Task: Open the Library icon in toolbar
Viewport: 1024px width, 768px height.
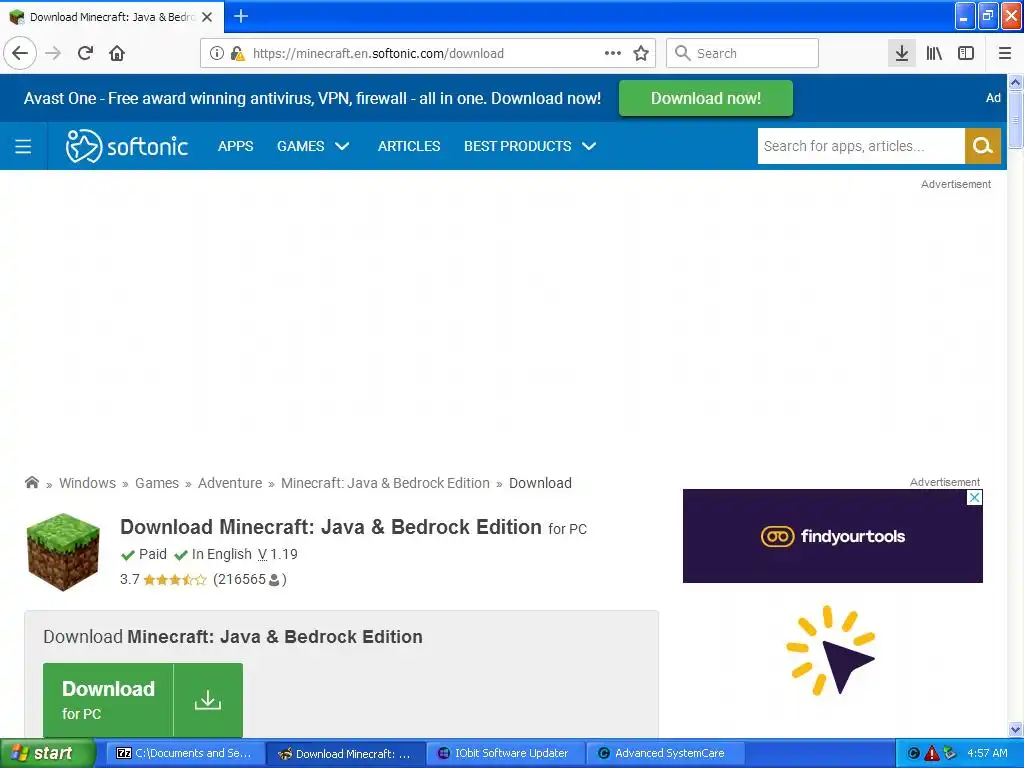Action: coord(934,53)
